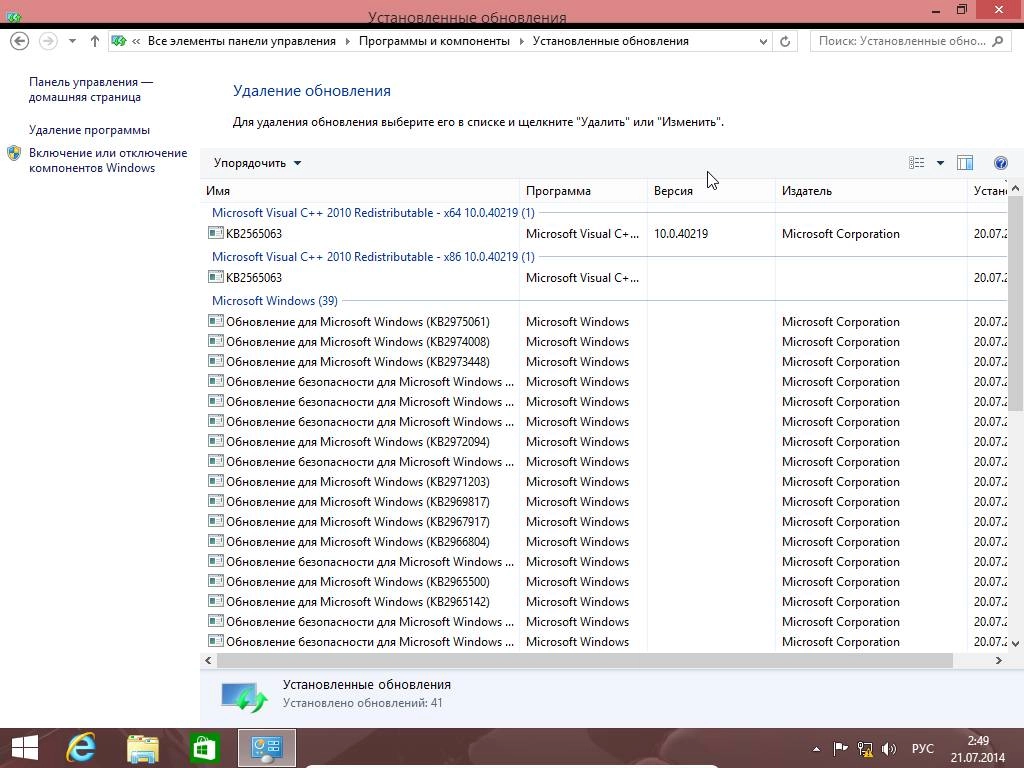Screen dimensions: 1024x768
Task: Open Action Center flag icon
Action: point(840,748)
